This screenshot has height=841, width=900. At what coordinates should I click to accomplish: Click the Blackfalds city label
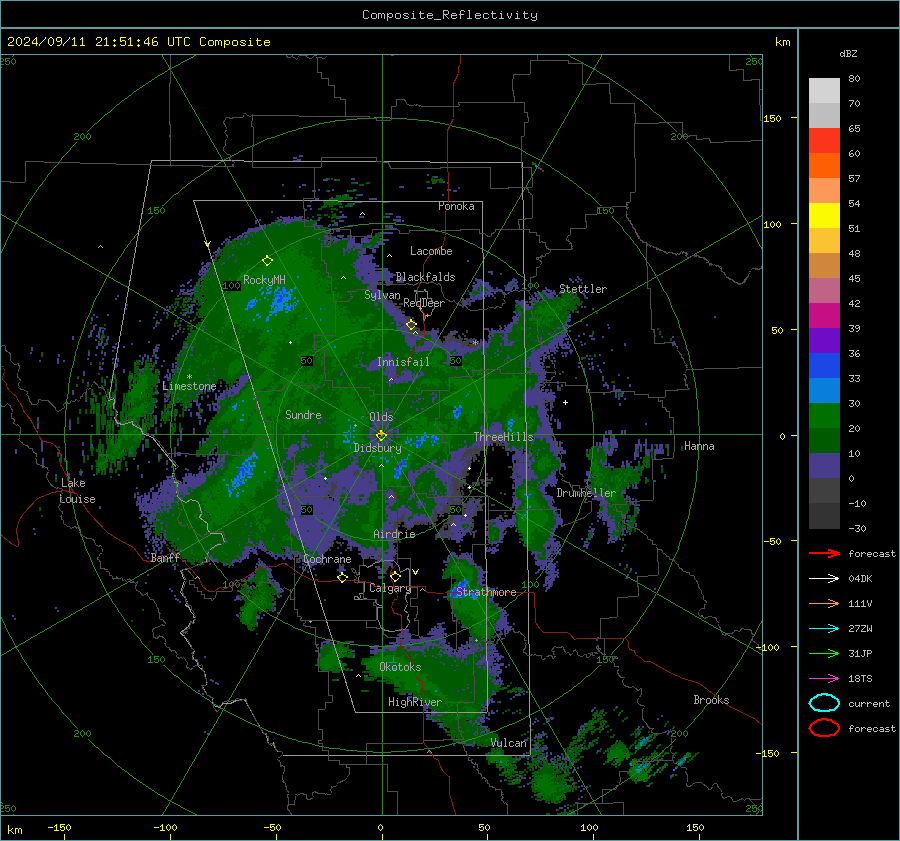[425, 277]
